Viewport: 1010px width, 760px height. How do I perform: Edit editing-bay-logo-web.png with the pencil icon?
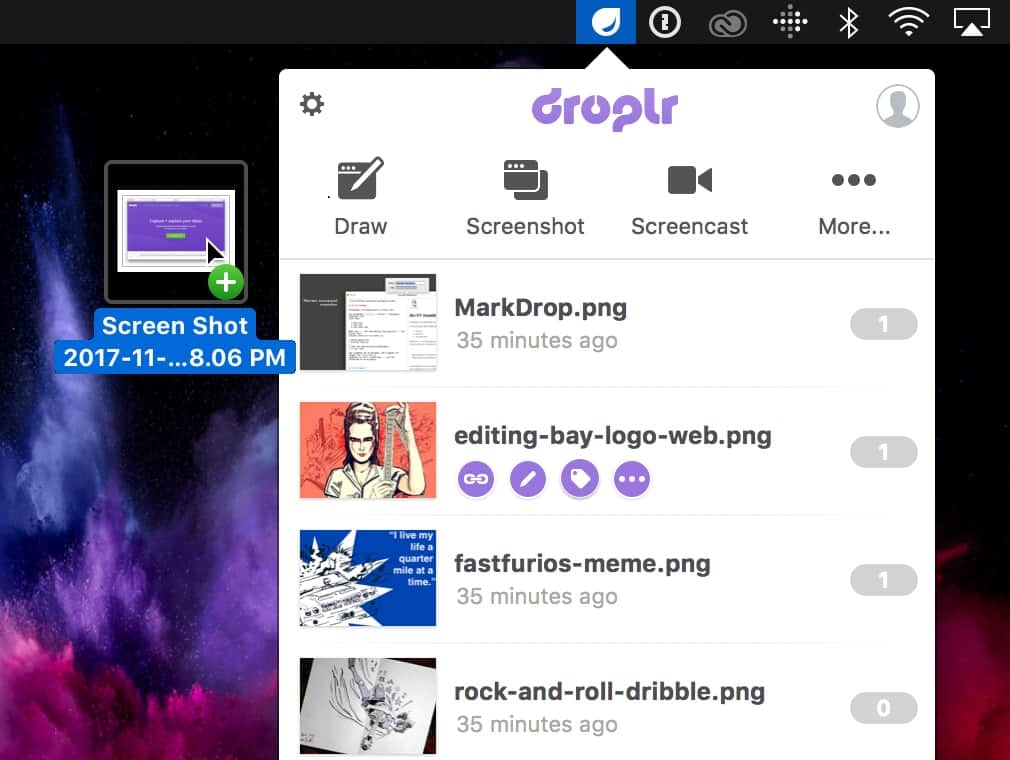527,479
